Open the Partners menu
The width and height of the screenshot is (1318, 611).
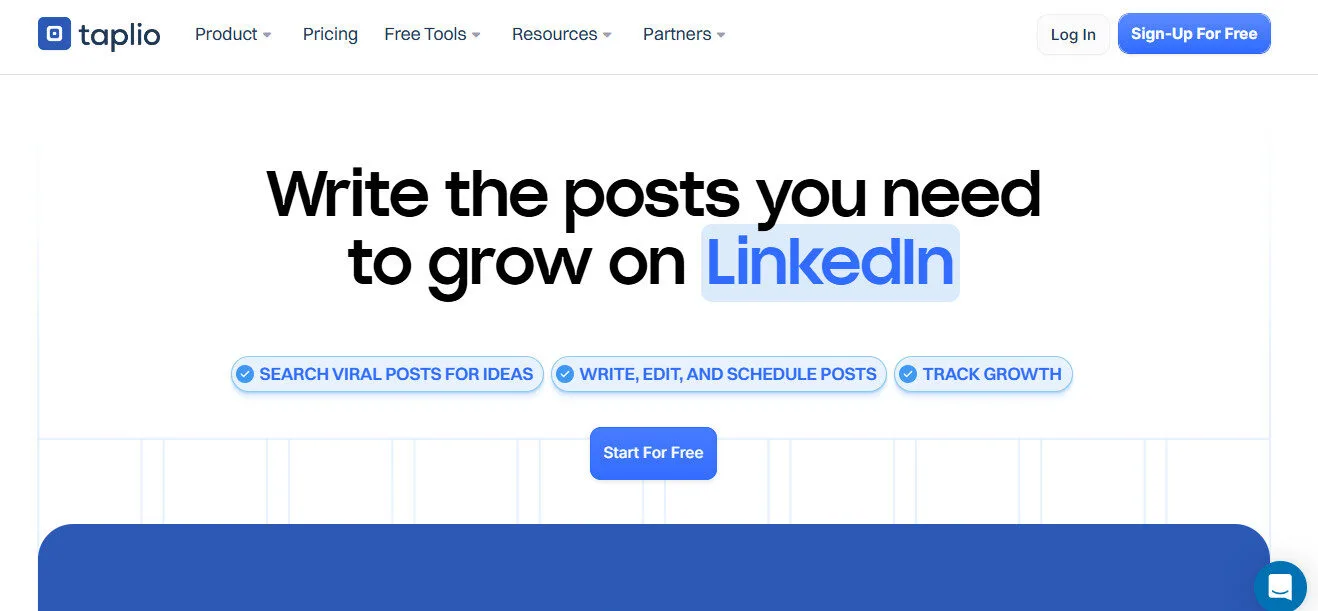[677, 34]
